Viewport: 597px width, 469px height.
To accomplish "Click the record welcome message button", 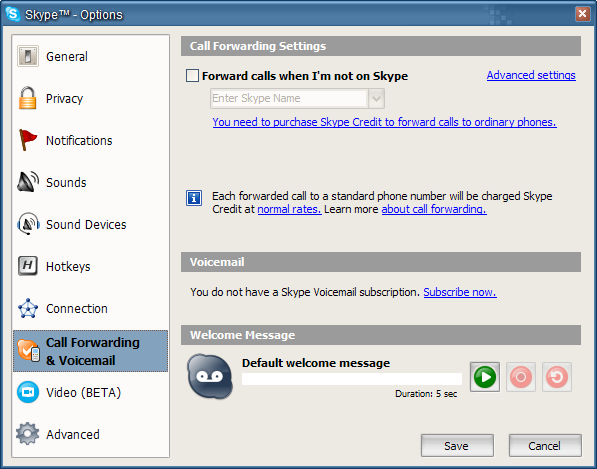I will 521,377.
